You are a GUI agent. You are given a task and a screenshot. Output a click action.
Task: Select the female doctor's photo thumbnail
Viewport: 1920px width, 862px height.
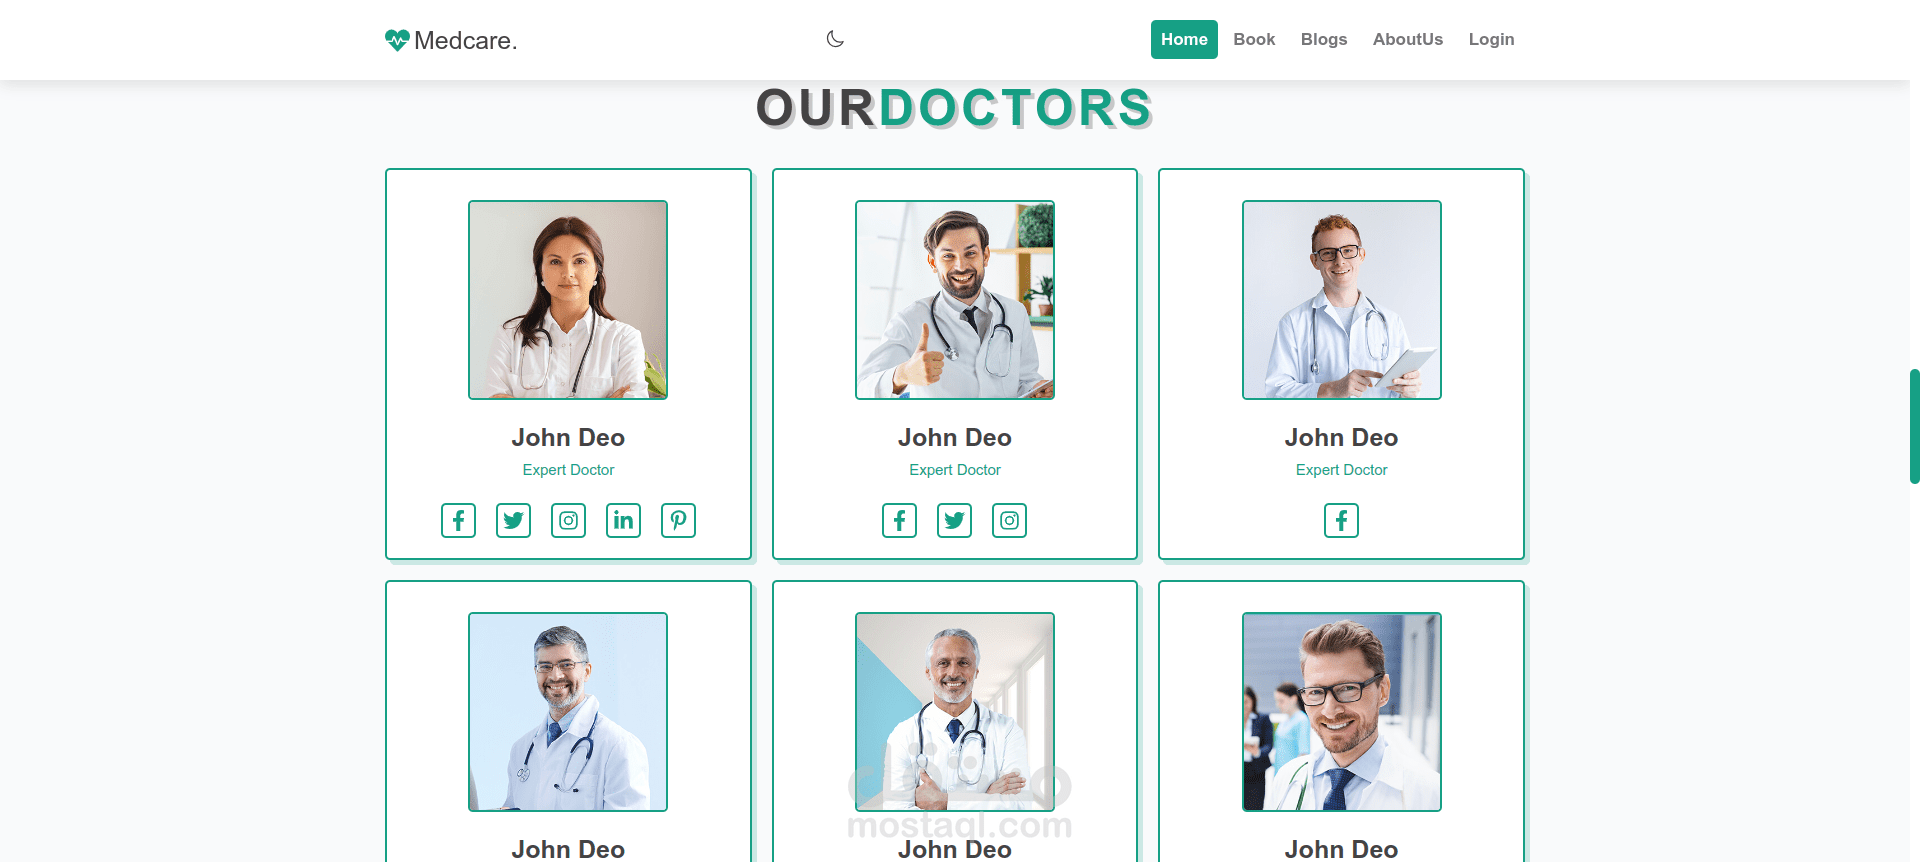click(x=568, y=300)
